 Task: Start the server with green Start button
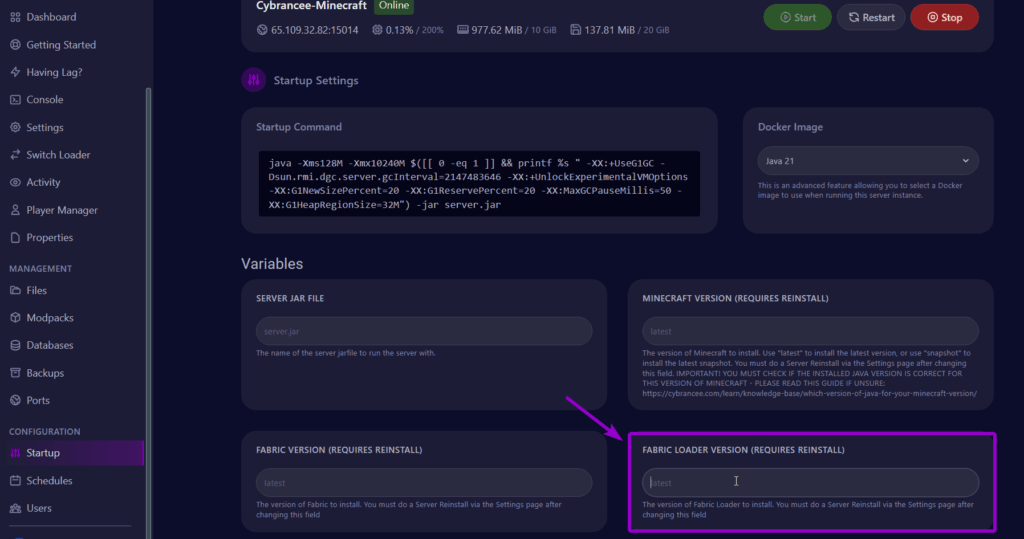(797, 18)
